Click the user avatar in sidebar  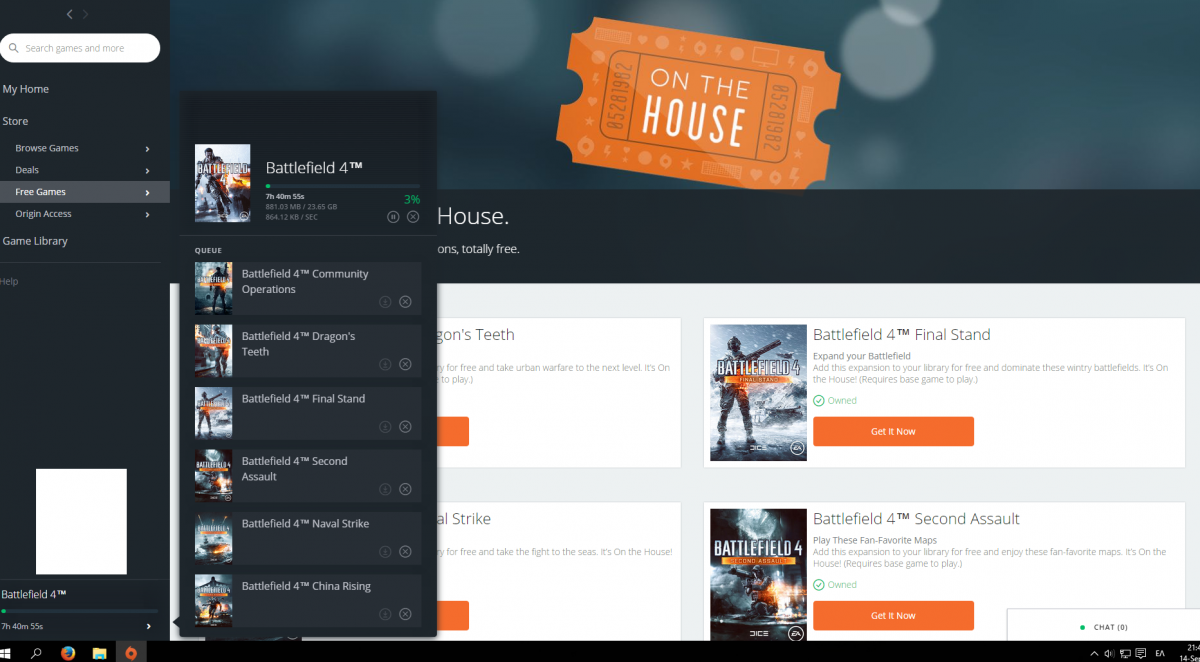pos(81,521)
